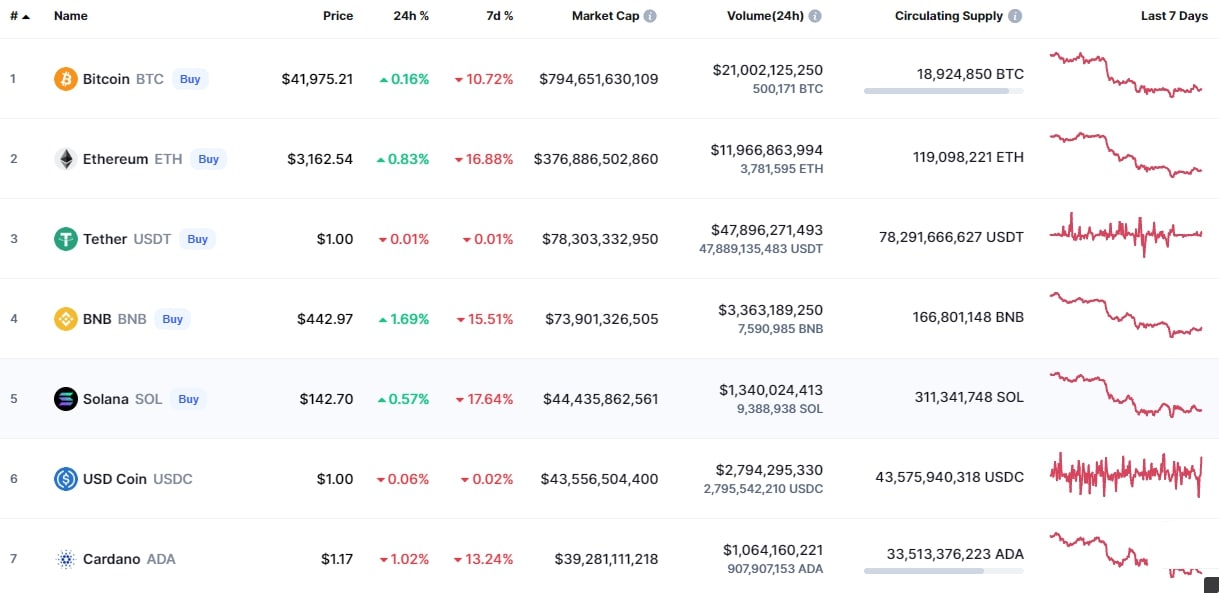
Task: Click Bitcoin circulating supply progress bar
Action: 944,91
